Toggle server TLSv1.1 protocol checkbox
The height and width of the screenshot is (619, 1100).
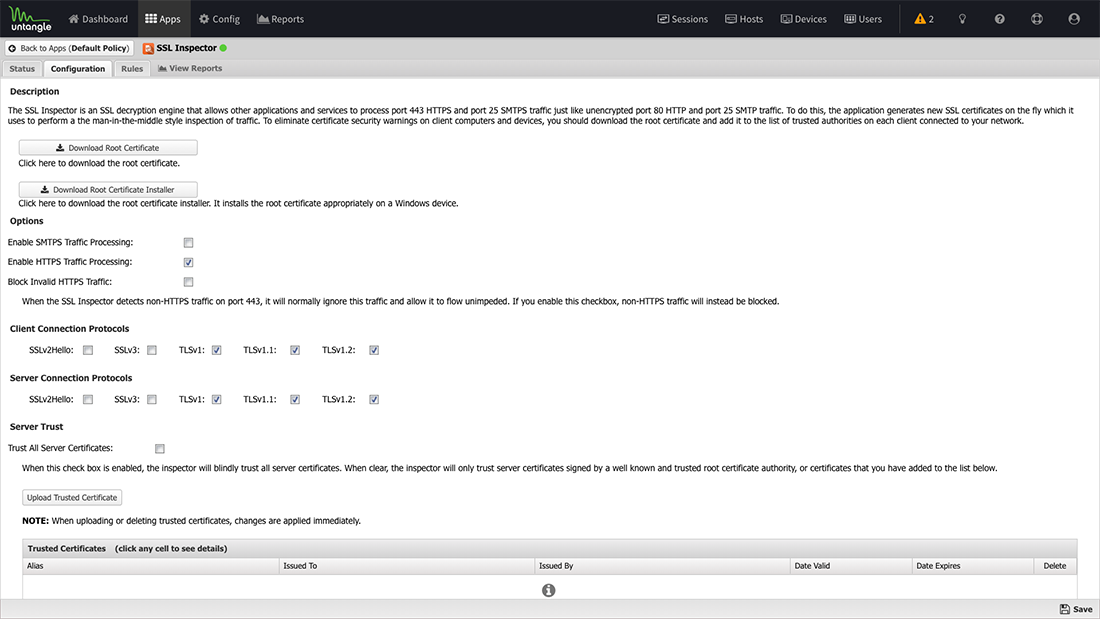[x=295, y=399]
